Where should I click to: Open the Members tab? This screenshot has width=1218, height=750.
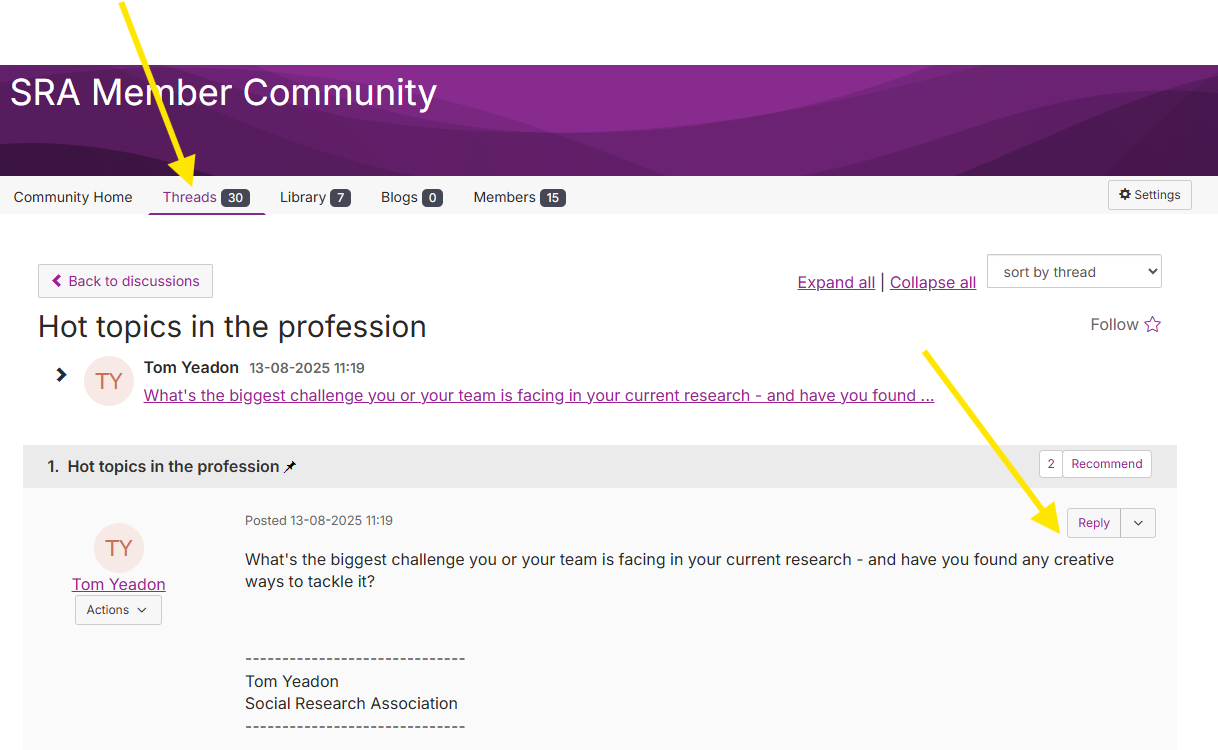tap(519, 197)
